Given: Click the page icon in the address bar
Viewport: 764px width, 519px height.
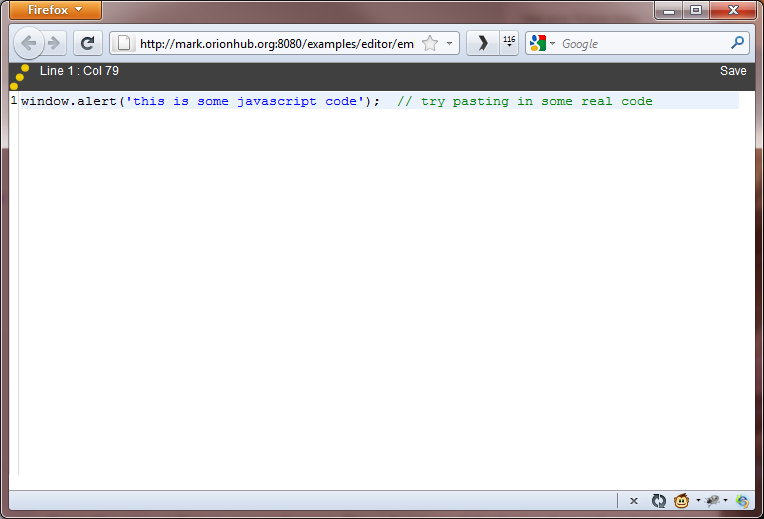Looking at the screenshot, I should 124,43.
